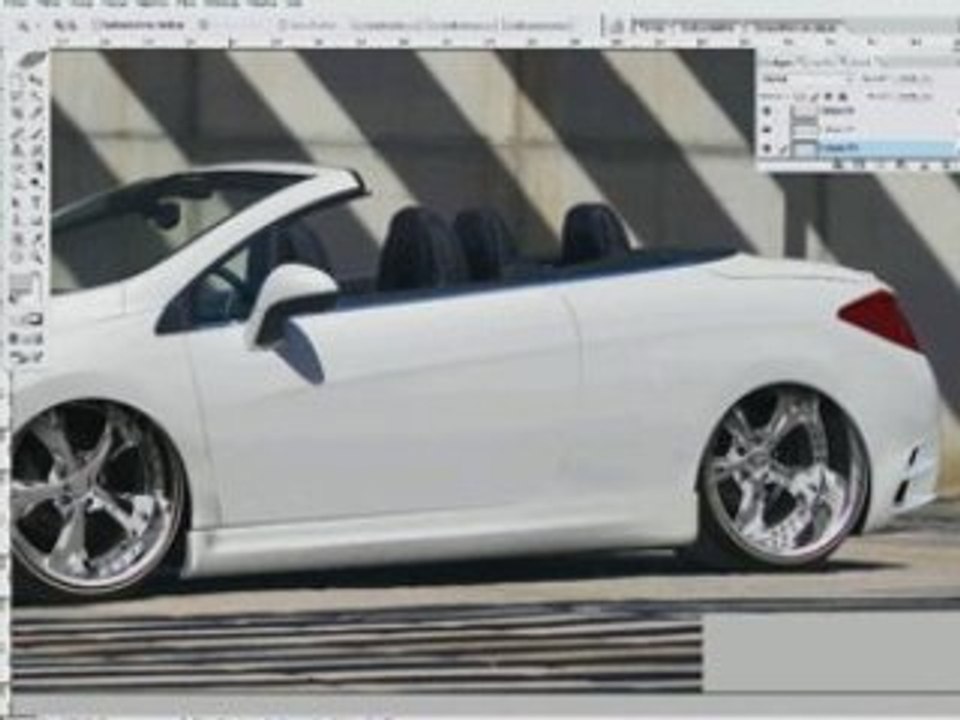This screenshot has height=720, width=960.
Task: Select the Dodge tool
Action: (x=36, y=182)
